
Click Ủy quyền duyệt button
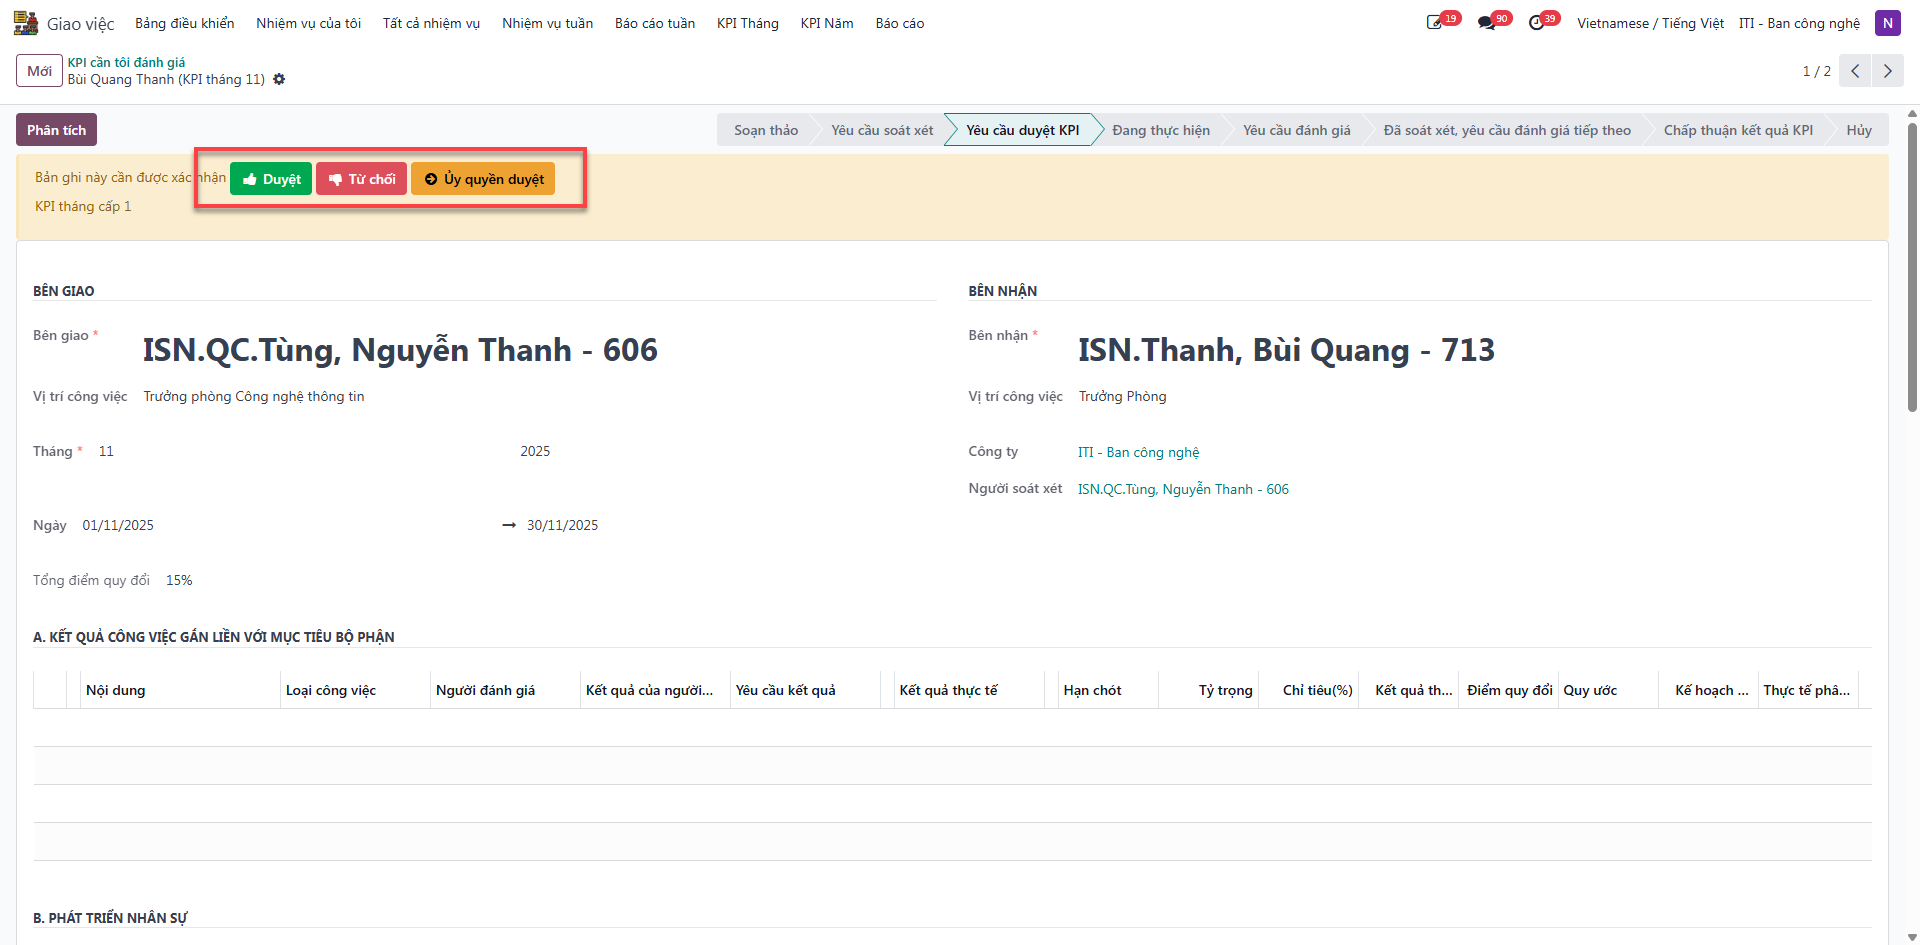coord(483,179)
